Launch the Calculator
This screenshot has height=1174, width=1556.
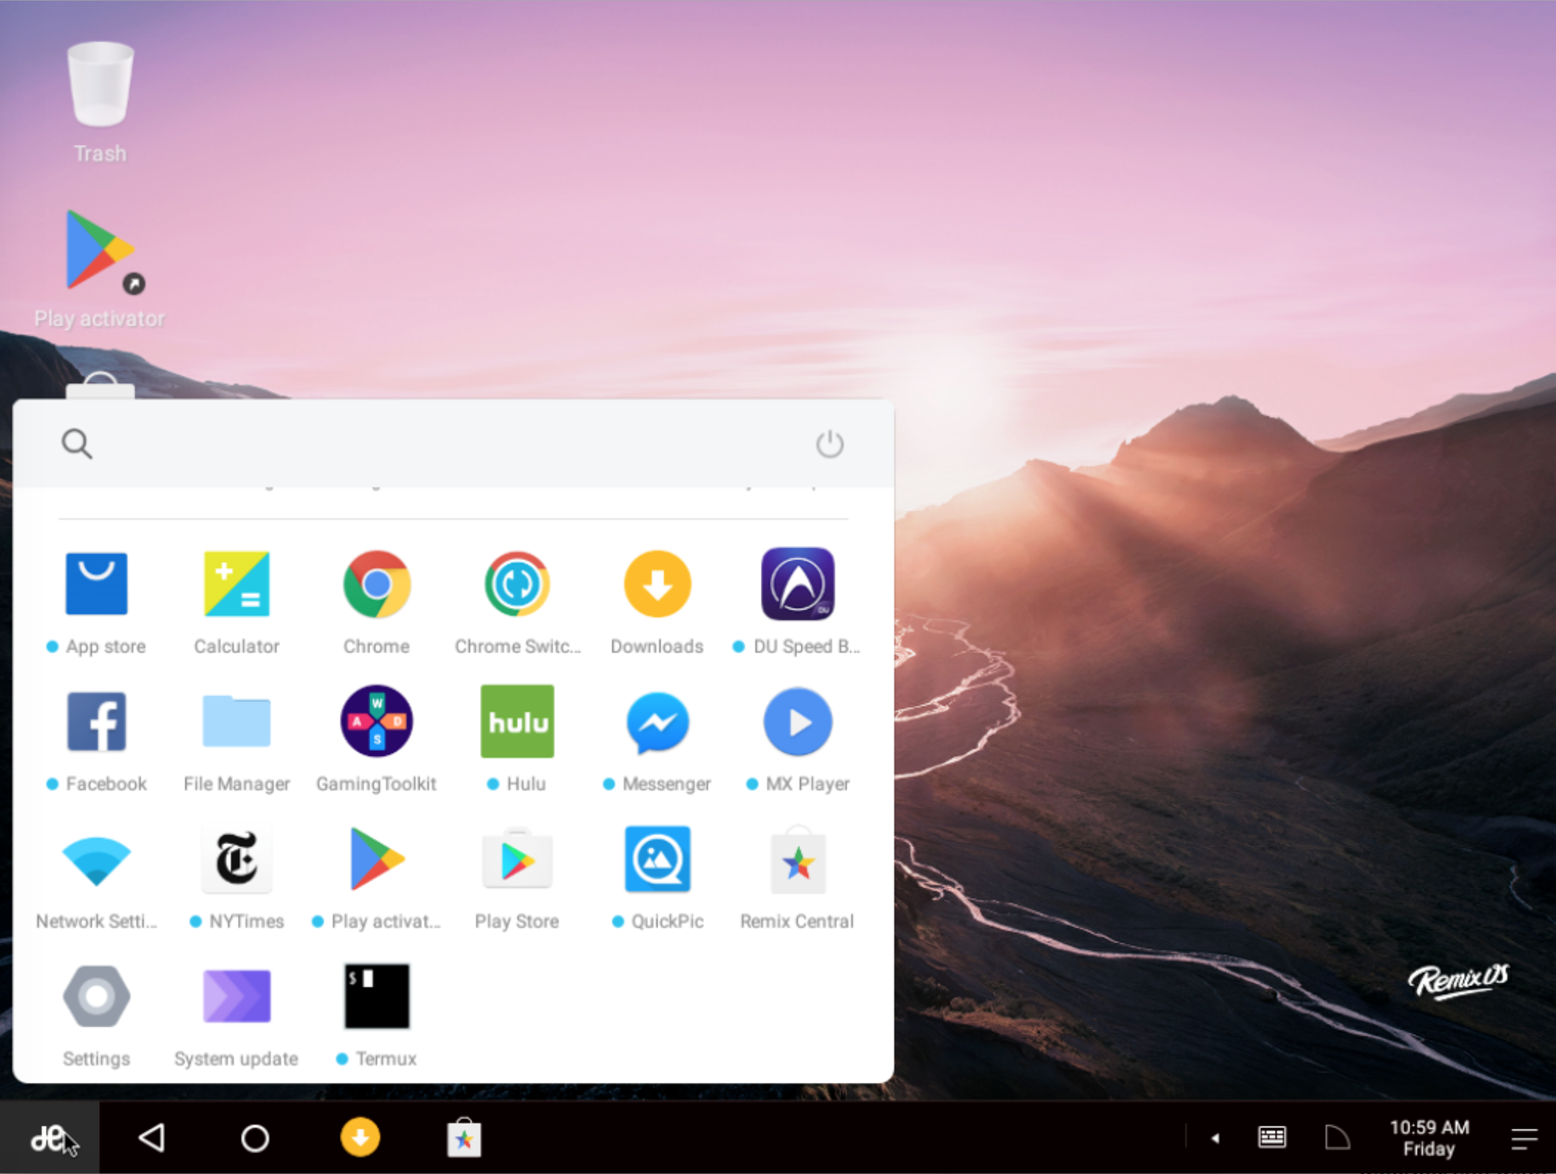coord(236,584)
